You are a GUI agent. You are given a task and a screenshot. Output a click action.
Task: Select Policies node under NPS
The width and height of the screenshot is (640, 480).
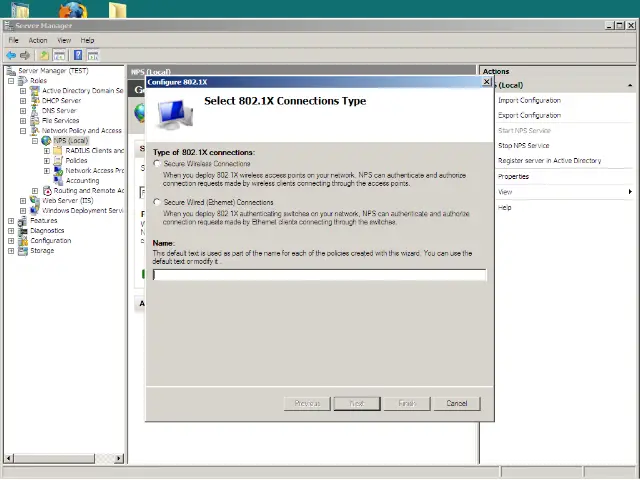pyautogui.click(x=76, y=160)
